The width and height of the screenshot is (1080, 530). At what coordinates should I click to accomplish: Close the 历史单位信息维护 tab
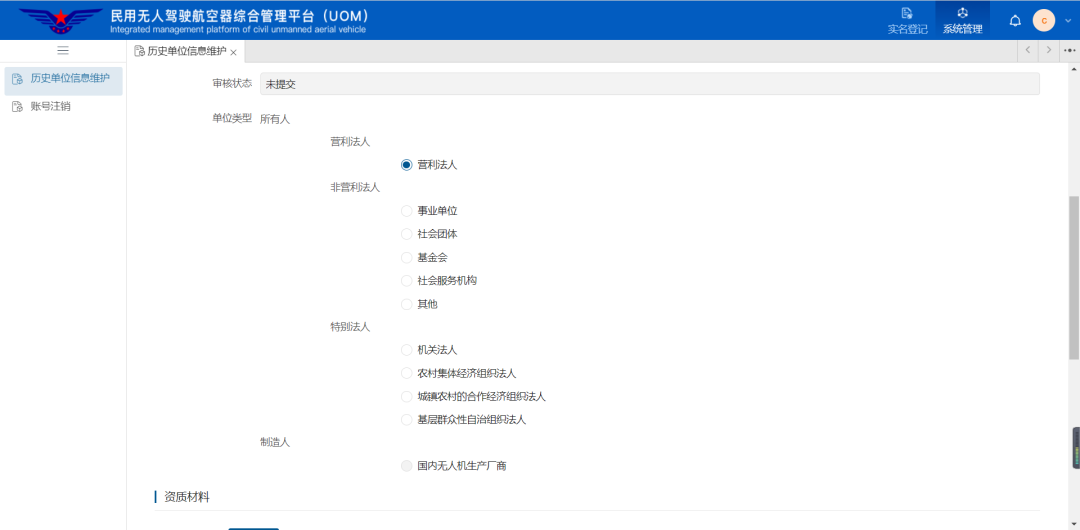pos(234,52)
